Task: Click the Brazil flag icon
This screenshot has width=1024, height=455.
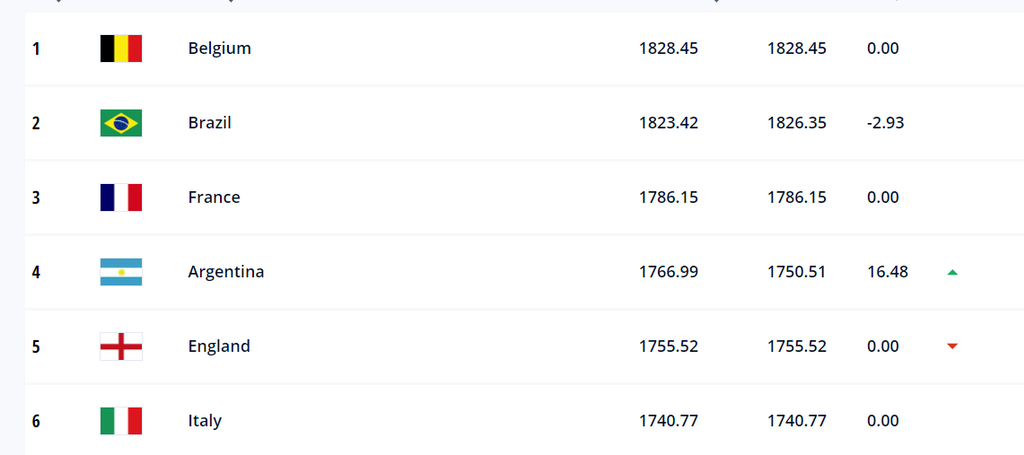Action: [x=121, y=123]
